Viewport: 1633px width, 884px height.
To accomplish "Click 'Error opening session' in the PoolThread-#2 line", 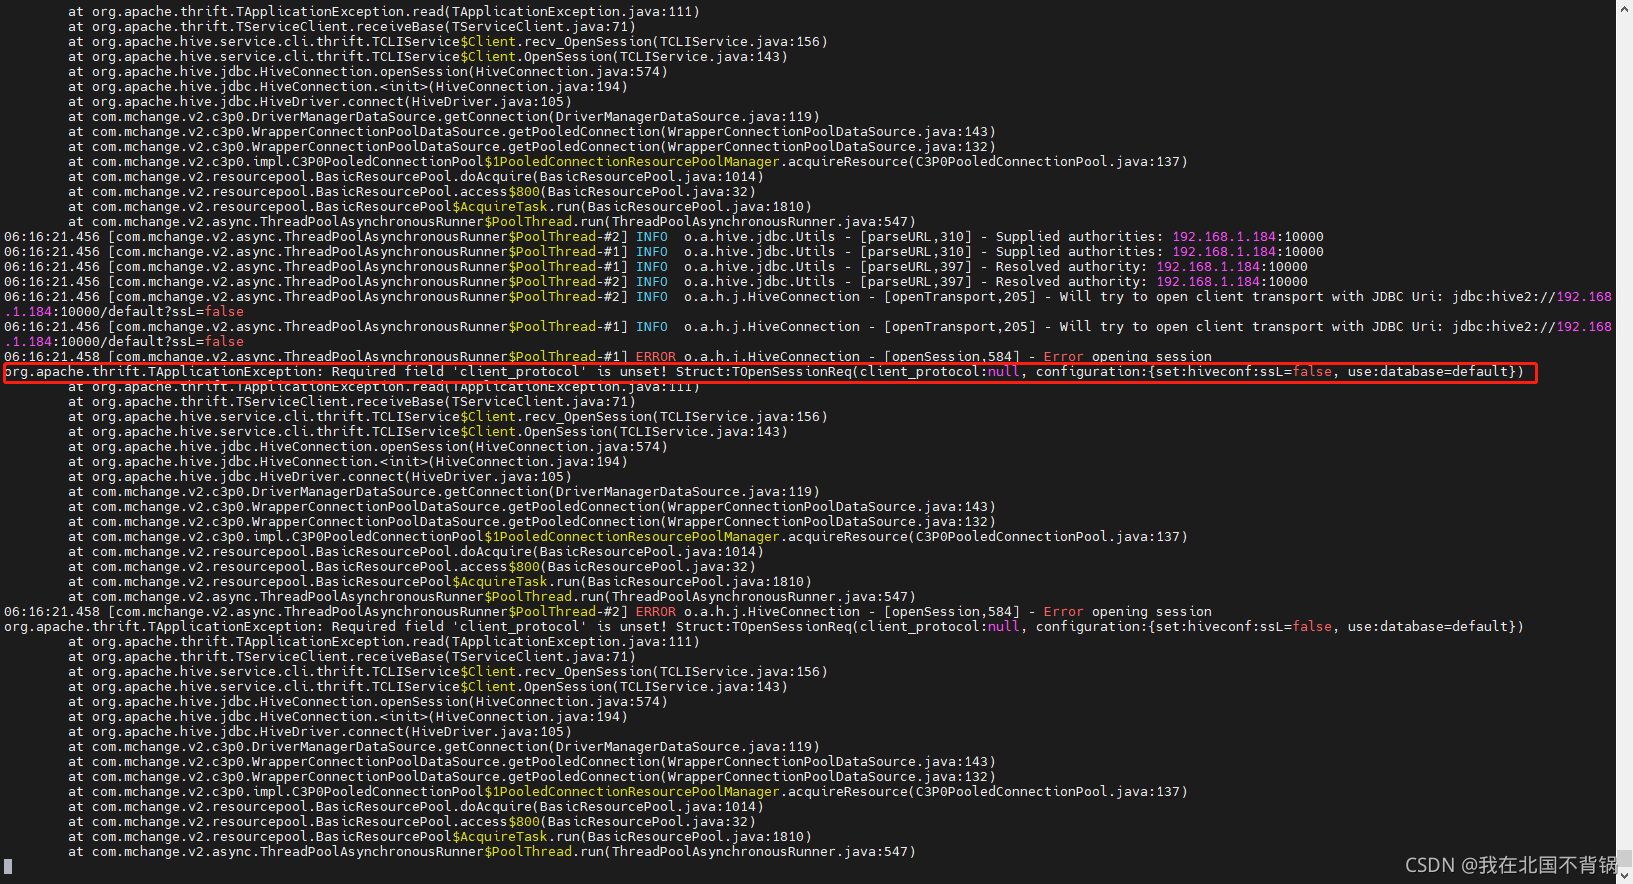I will point(1128,612).
